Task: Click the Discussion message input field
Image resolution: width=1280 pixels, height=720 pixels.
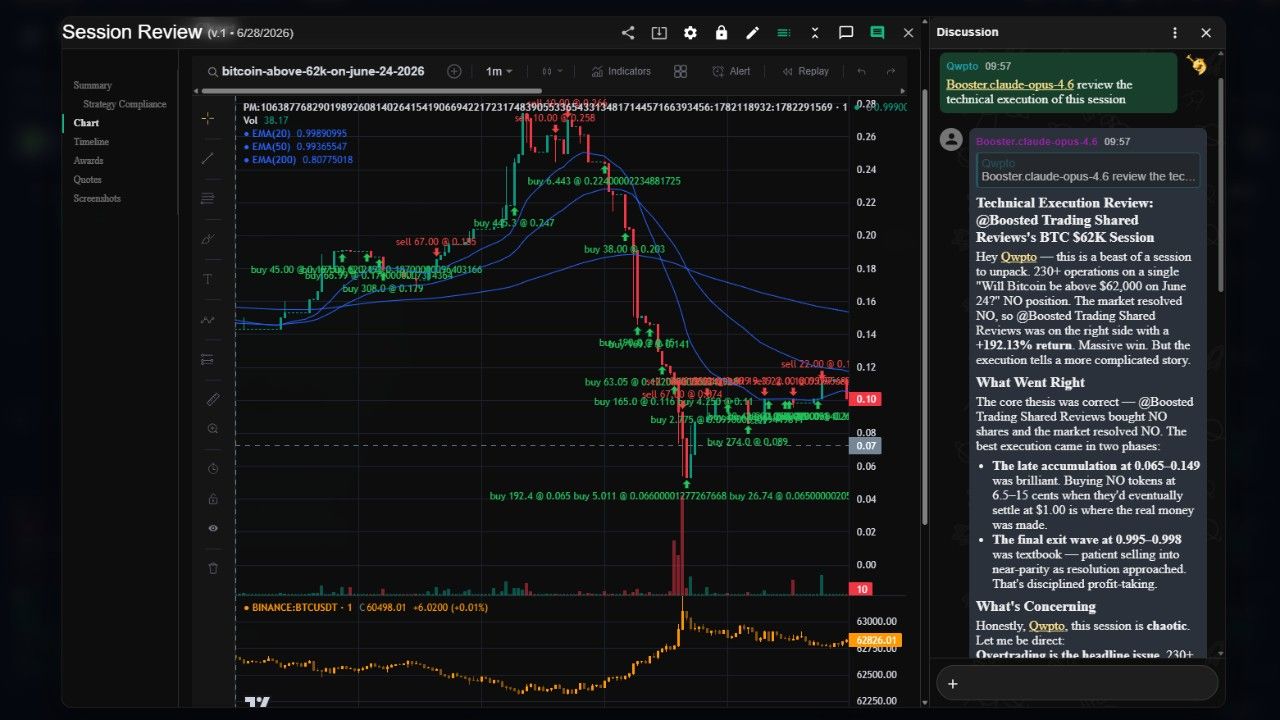Action: 1077,683
